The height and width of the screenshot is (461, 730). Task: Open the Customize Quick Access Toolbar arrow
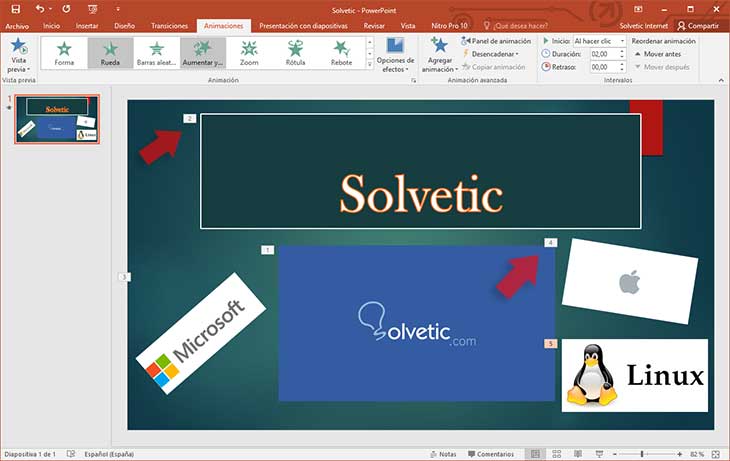(x=118, y=9)
